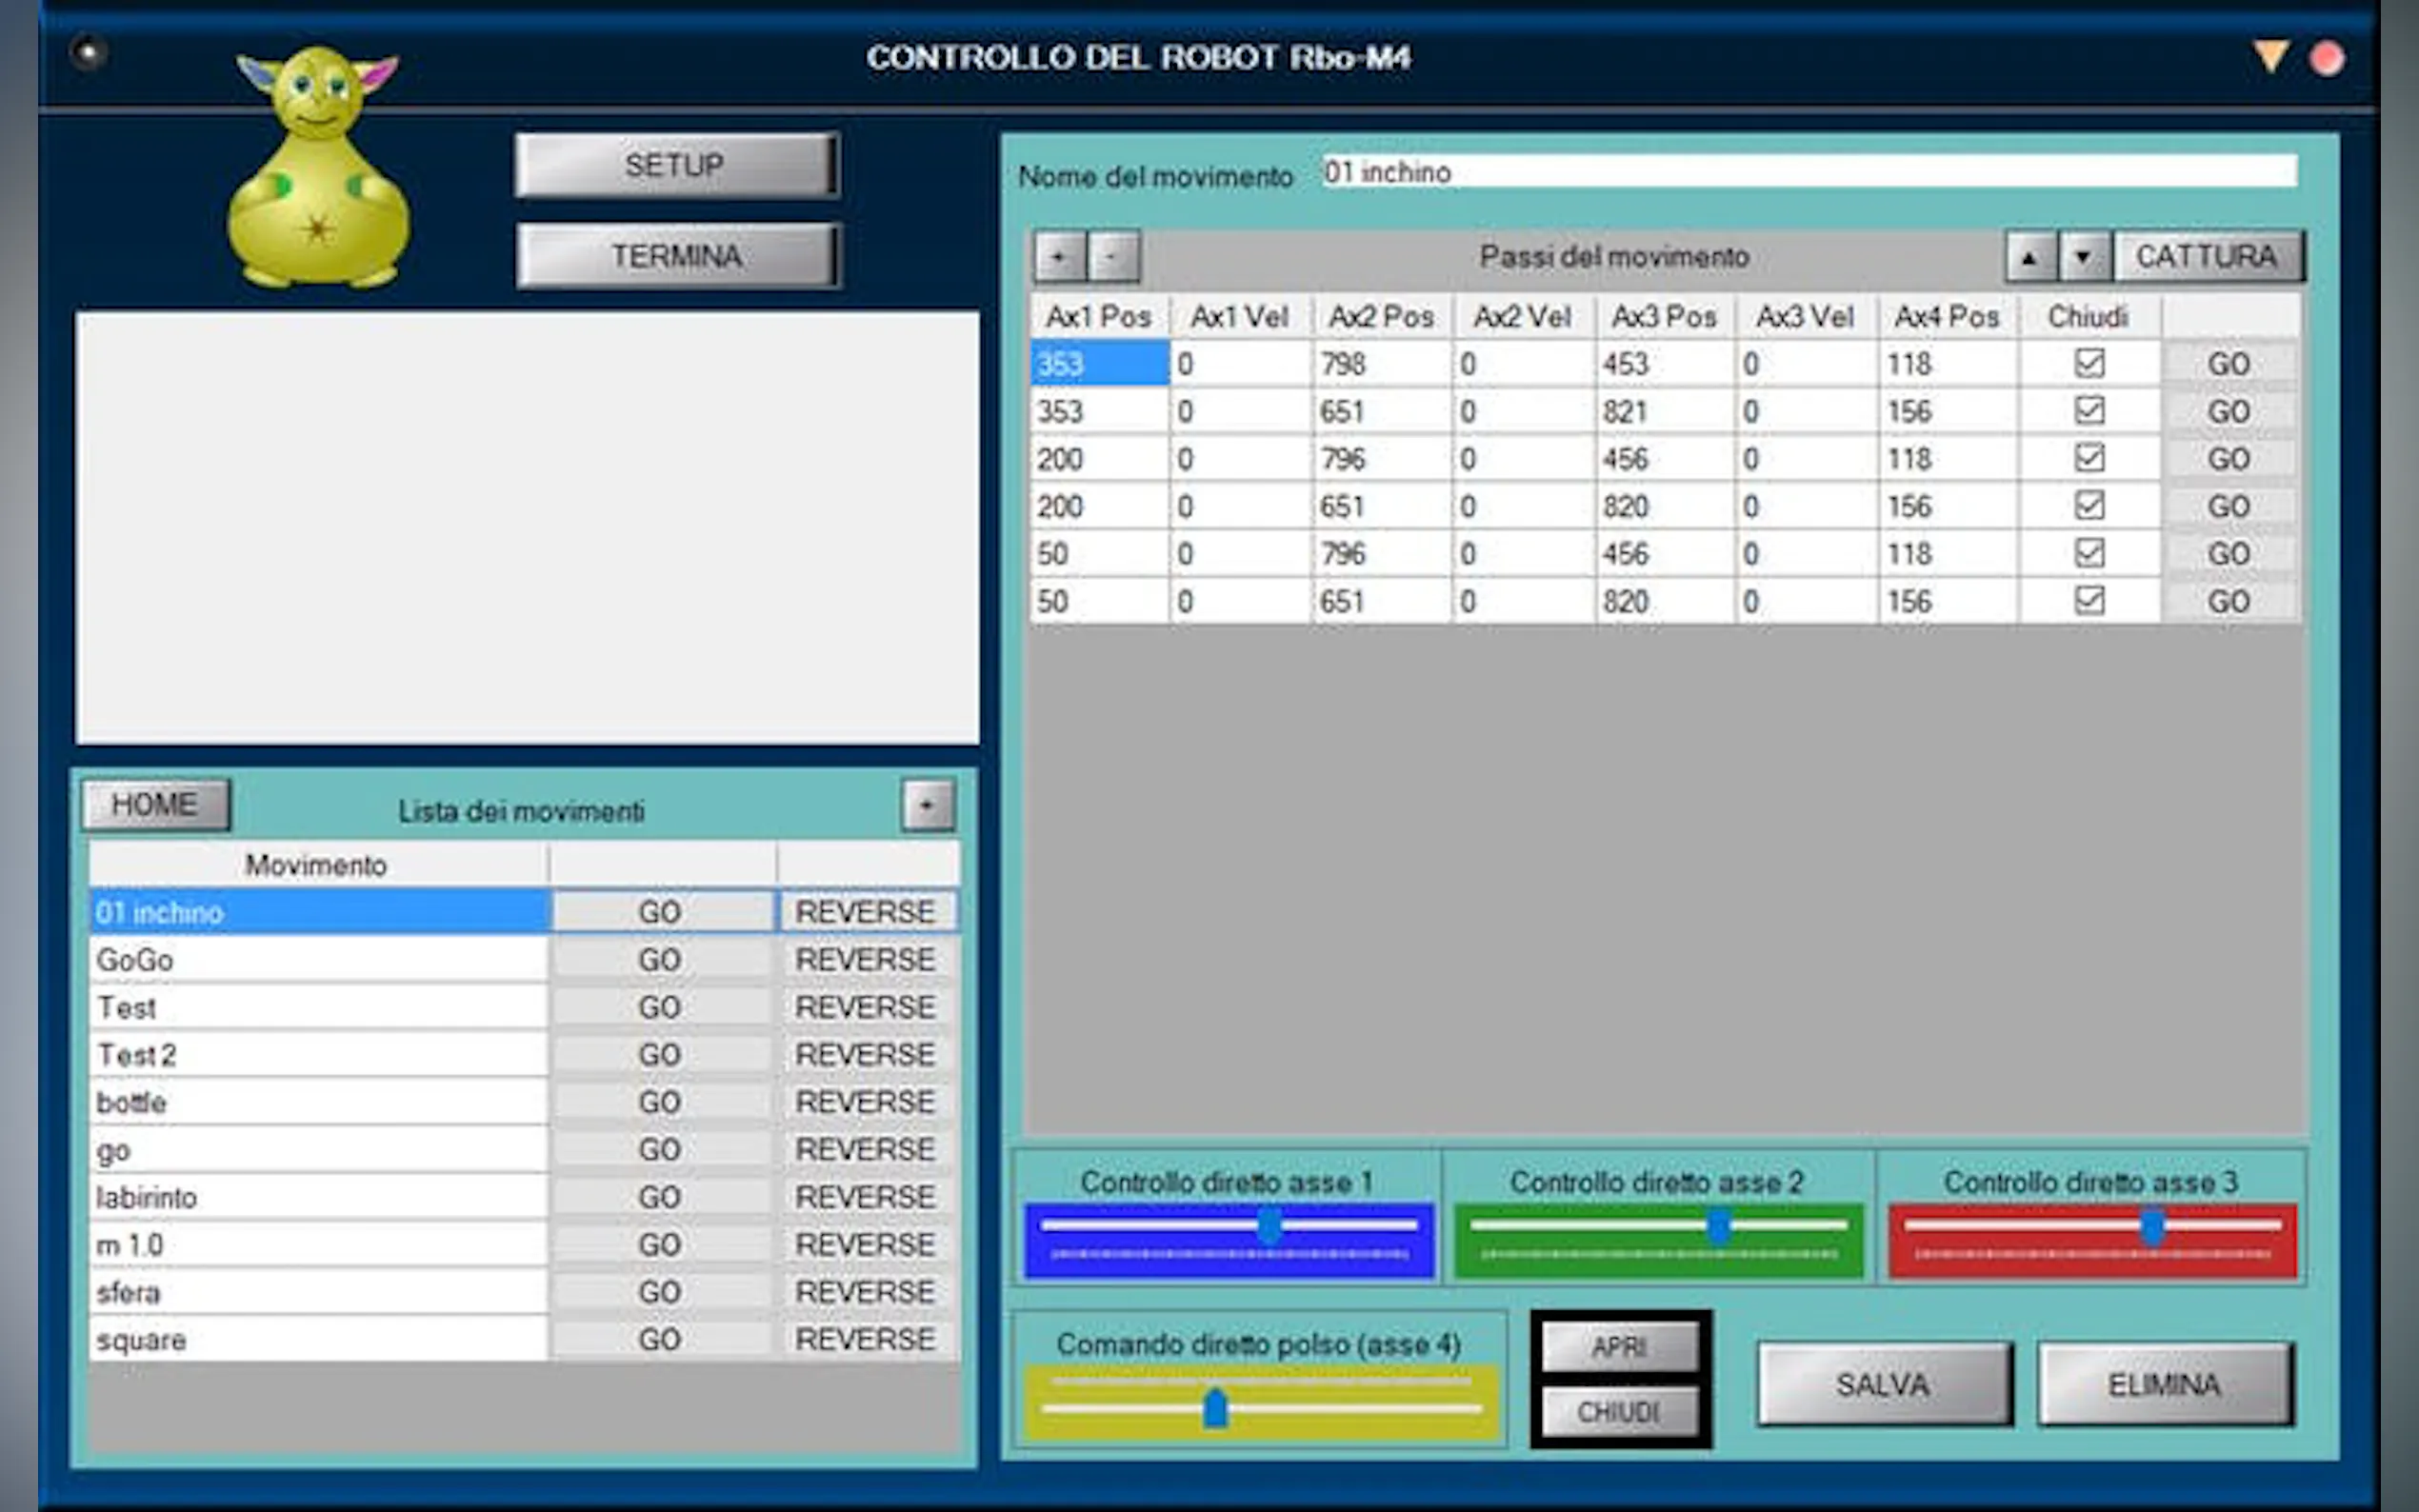Move step up with up-arrow icon
Screen dimensions: 2419x1512
(2030, 258)
